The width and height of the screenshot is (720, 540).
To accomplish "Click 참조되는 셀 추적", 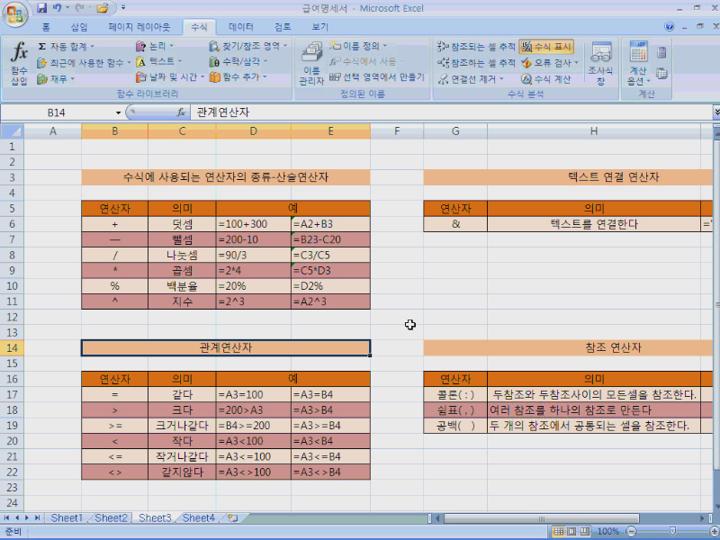I will [476, 46].
